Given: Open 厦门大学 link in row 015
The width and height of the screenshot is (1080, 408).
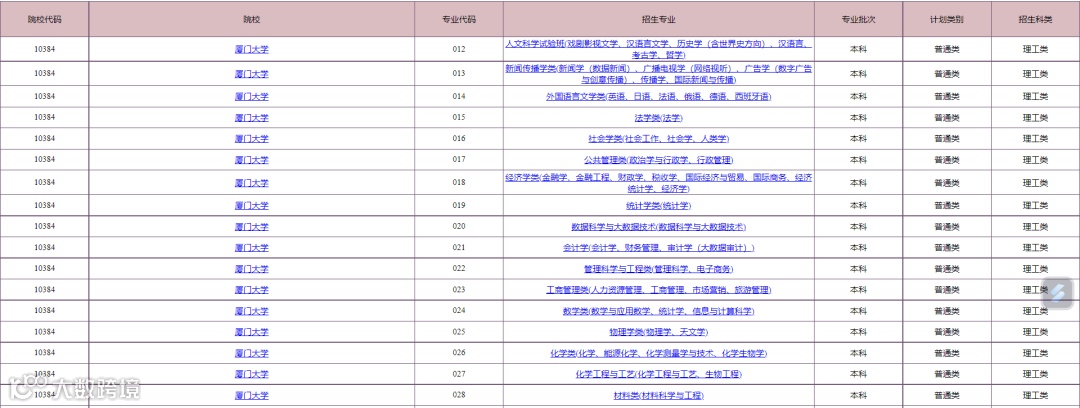Looking at the screenshot, I should (251, 118).
